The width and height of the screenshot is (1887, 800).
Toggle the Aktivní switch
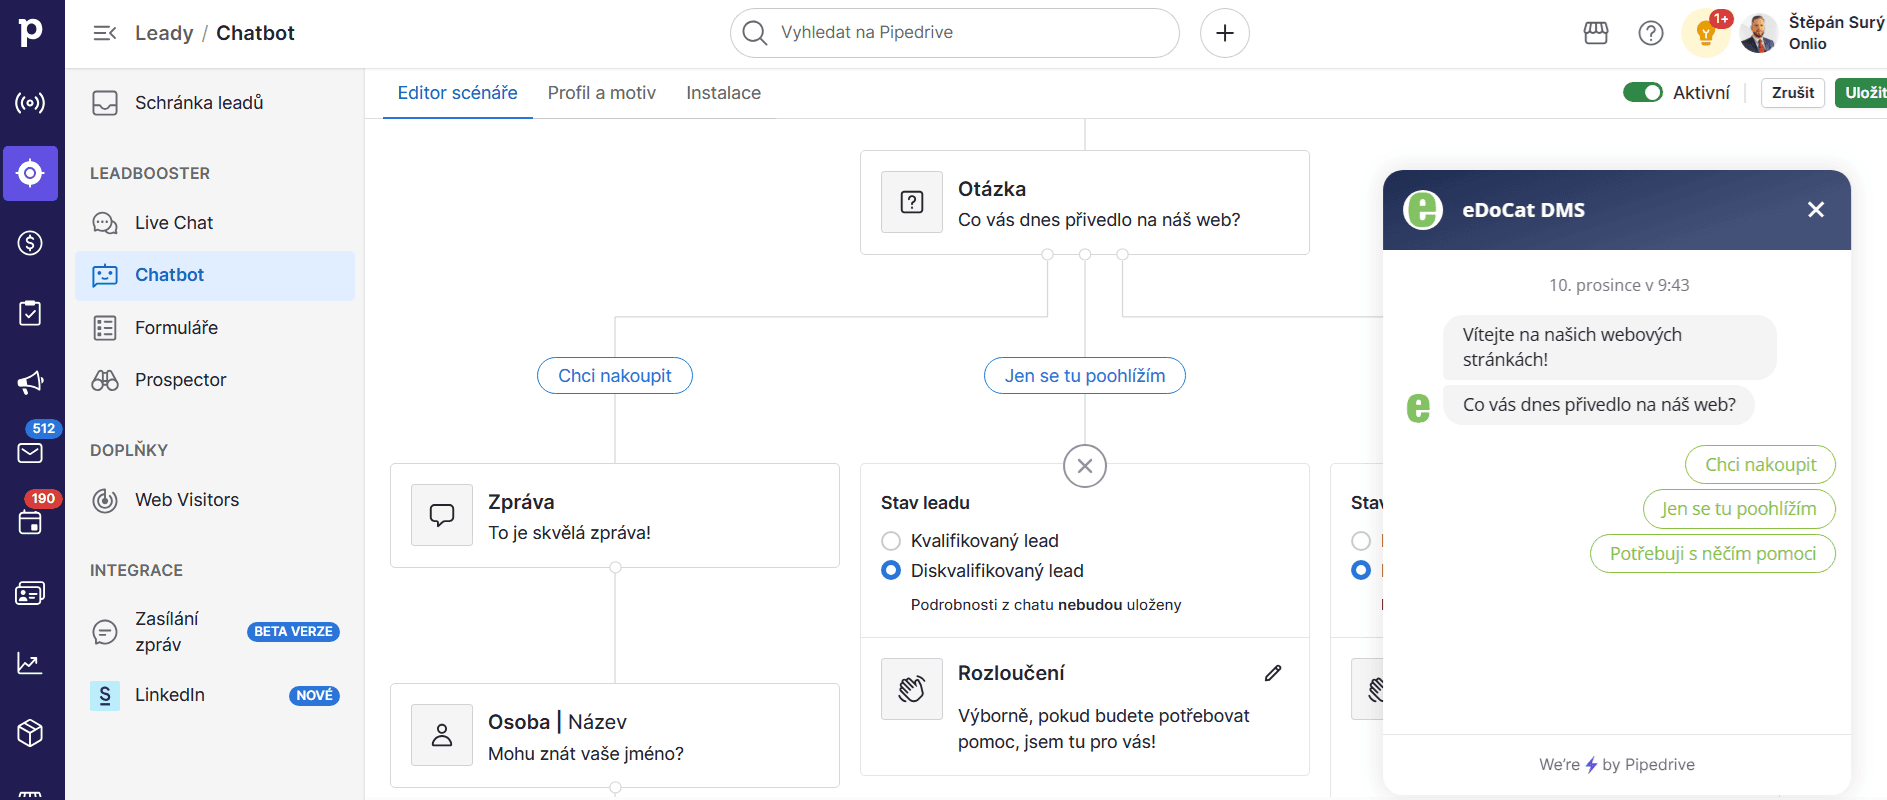pyautogui.click(x=1642, y=93)
